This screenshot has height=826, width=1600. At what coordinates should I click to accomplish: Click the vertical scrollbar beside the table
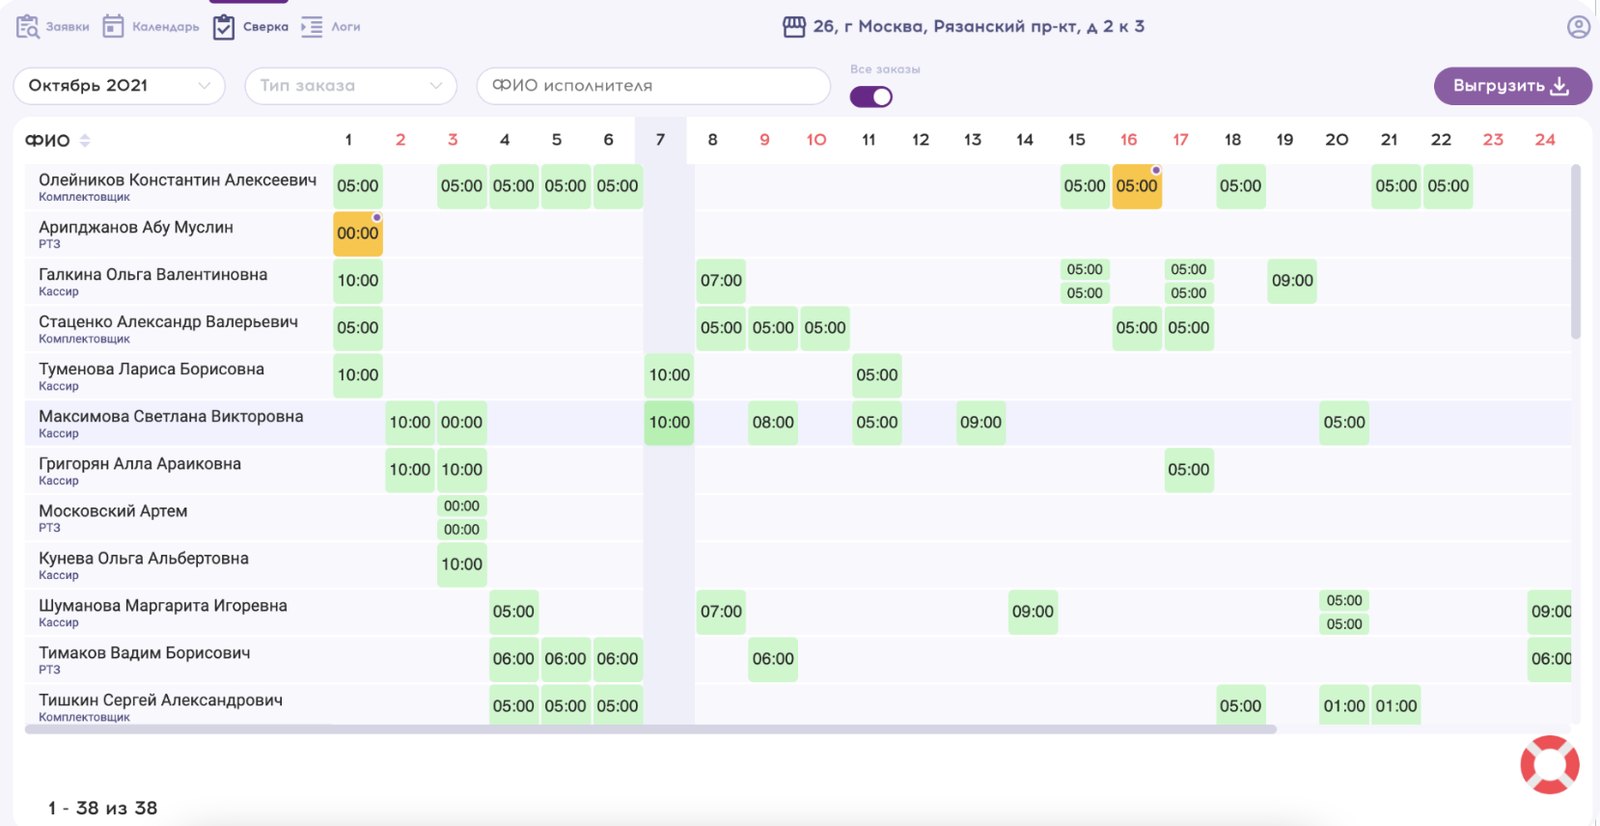click(1576, 252)
